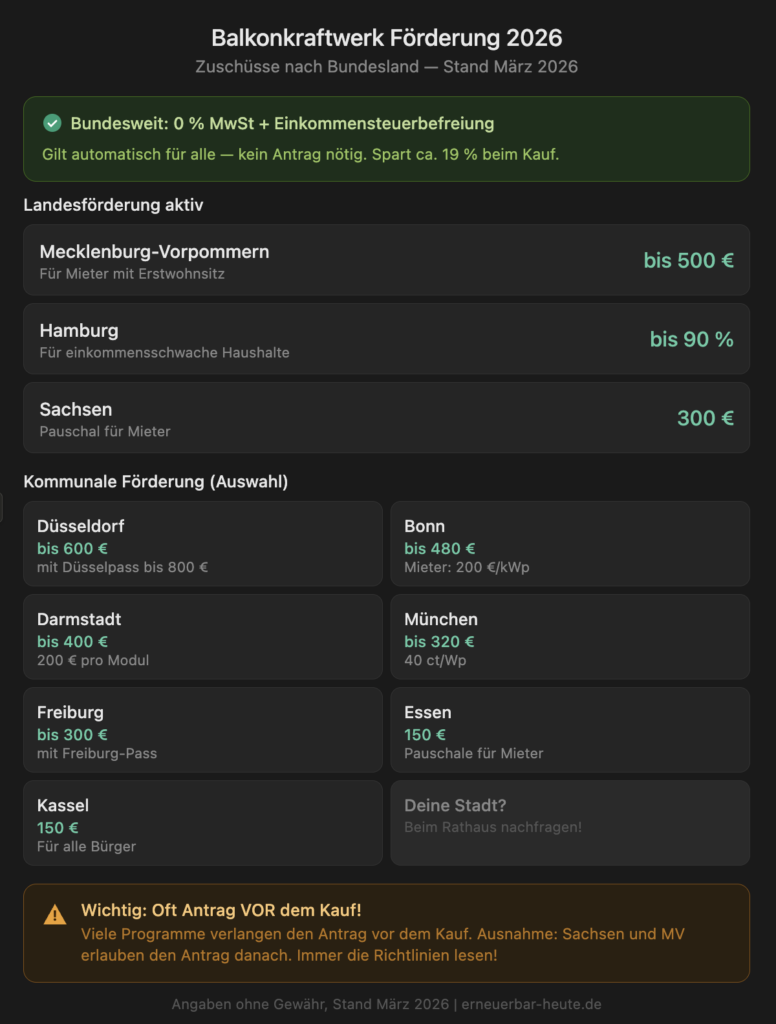Open the erneuerbar-heute.de footer link
This screenshot has width=776, height=1024.
[x=531, y=1004]
